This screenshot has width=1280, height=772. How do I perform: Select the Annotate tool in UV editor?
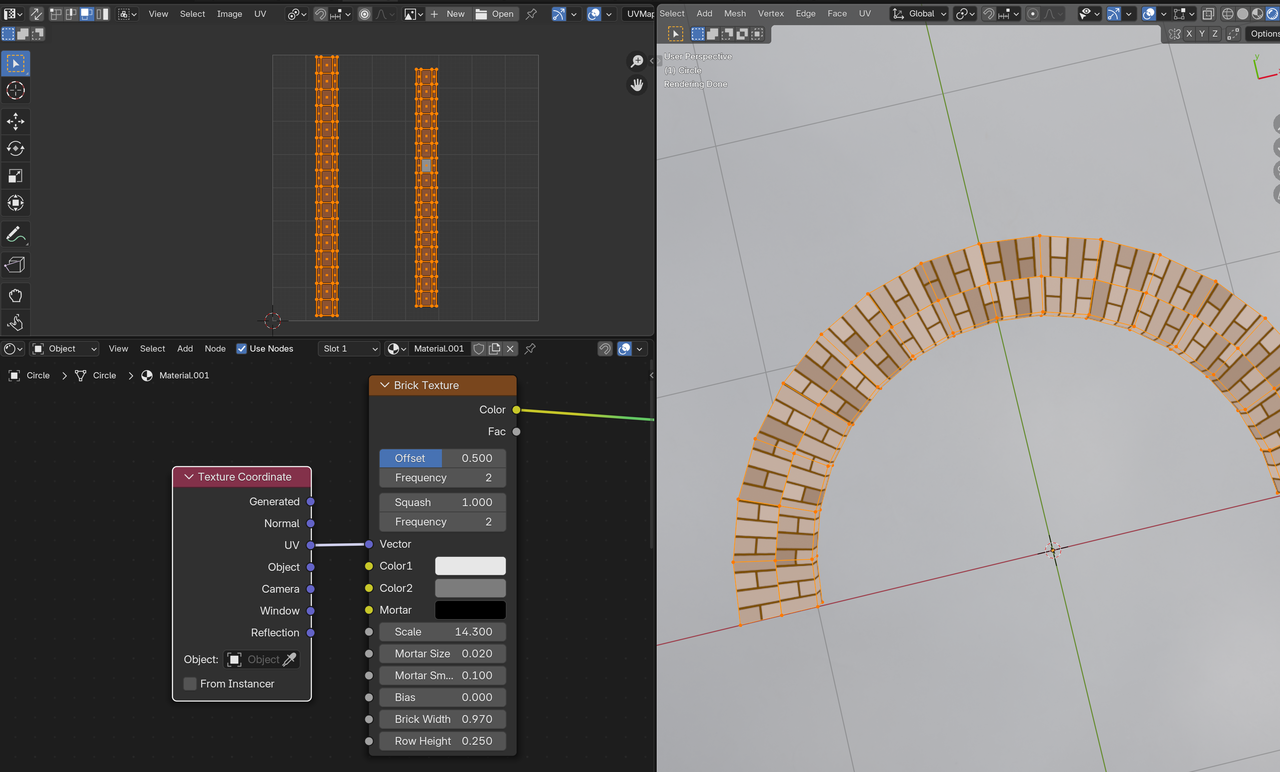16,235
